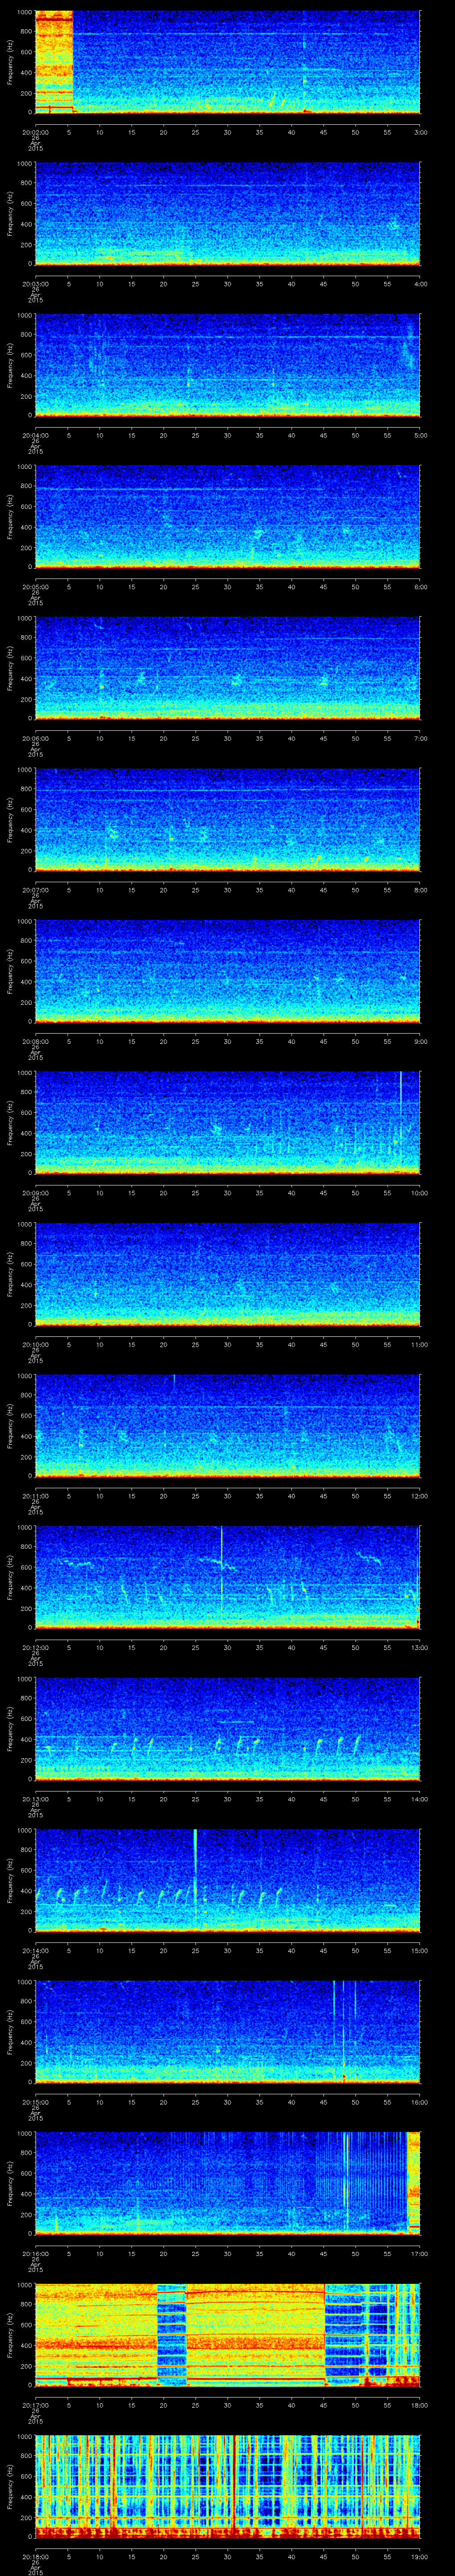This screenshot has width=455, height=2576.
Task: Click the '17:00' end time label
Action: [419, 2253]
